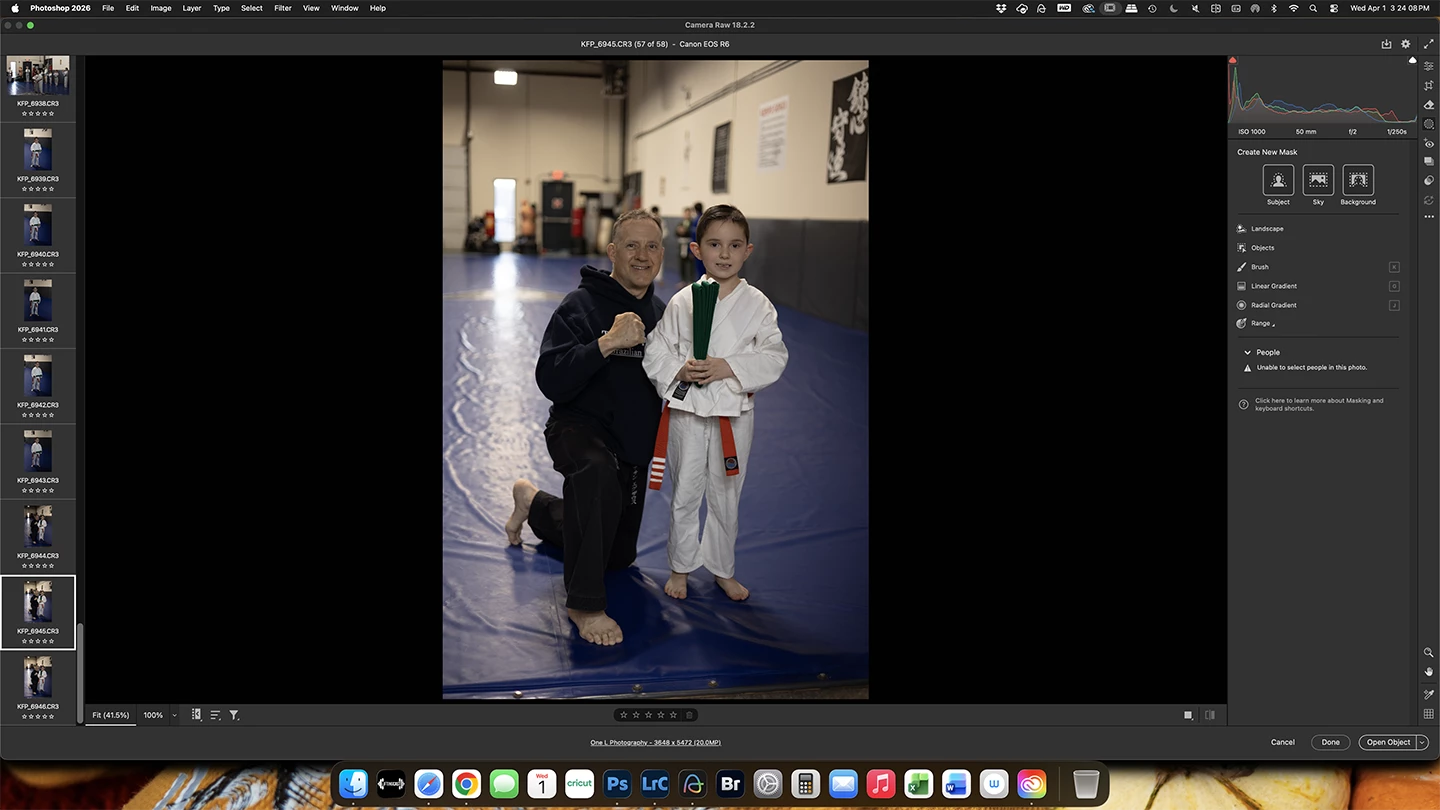Toggle highlight clipping warning in histogram

click(x=1412, y=60)
